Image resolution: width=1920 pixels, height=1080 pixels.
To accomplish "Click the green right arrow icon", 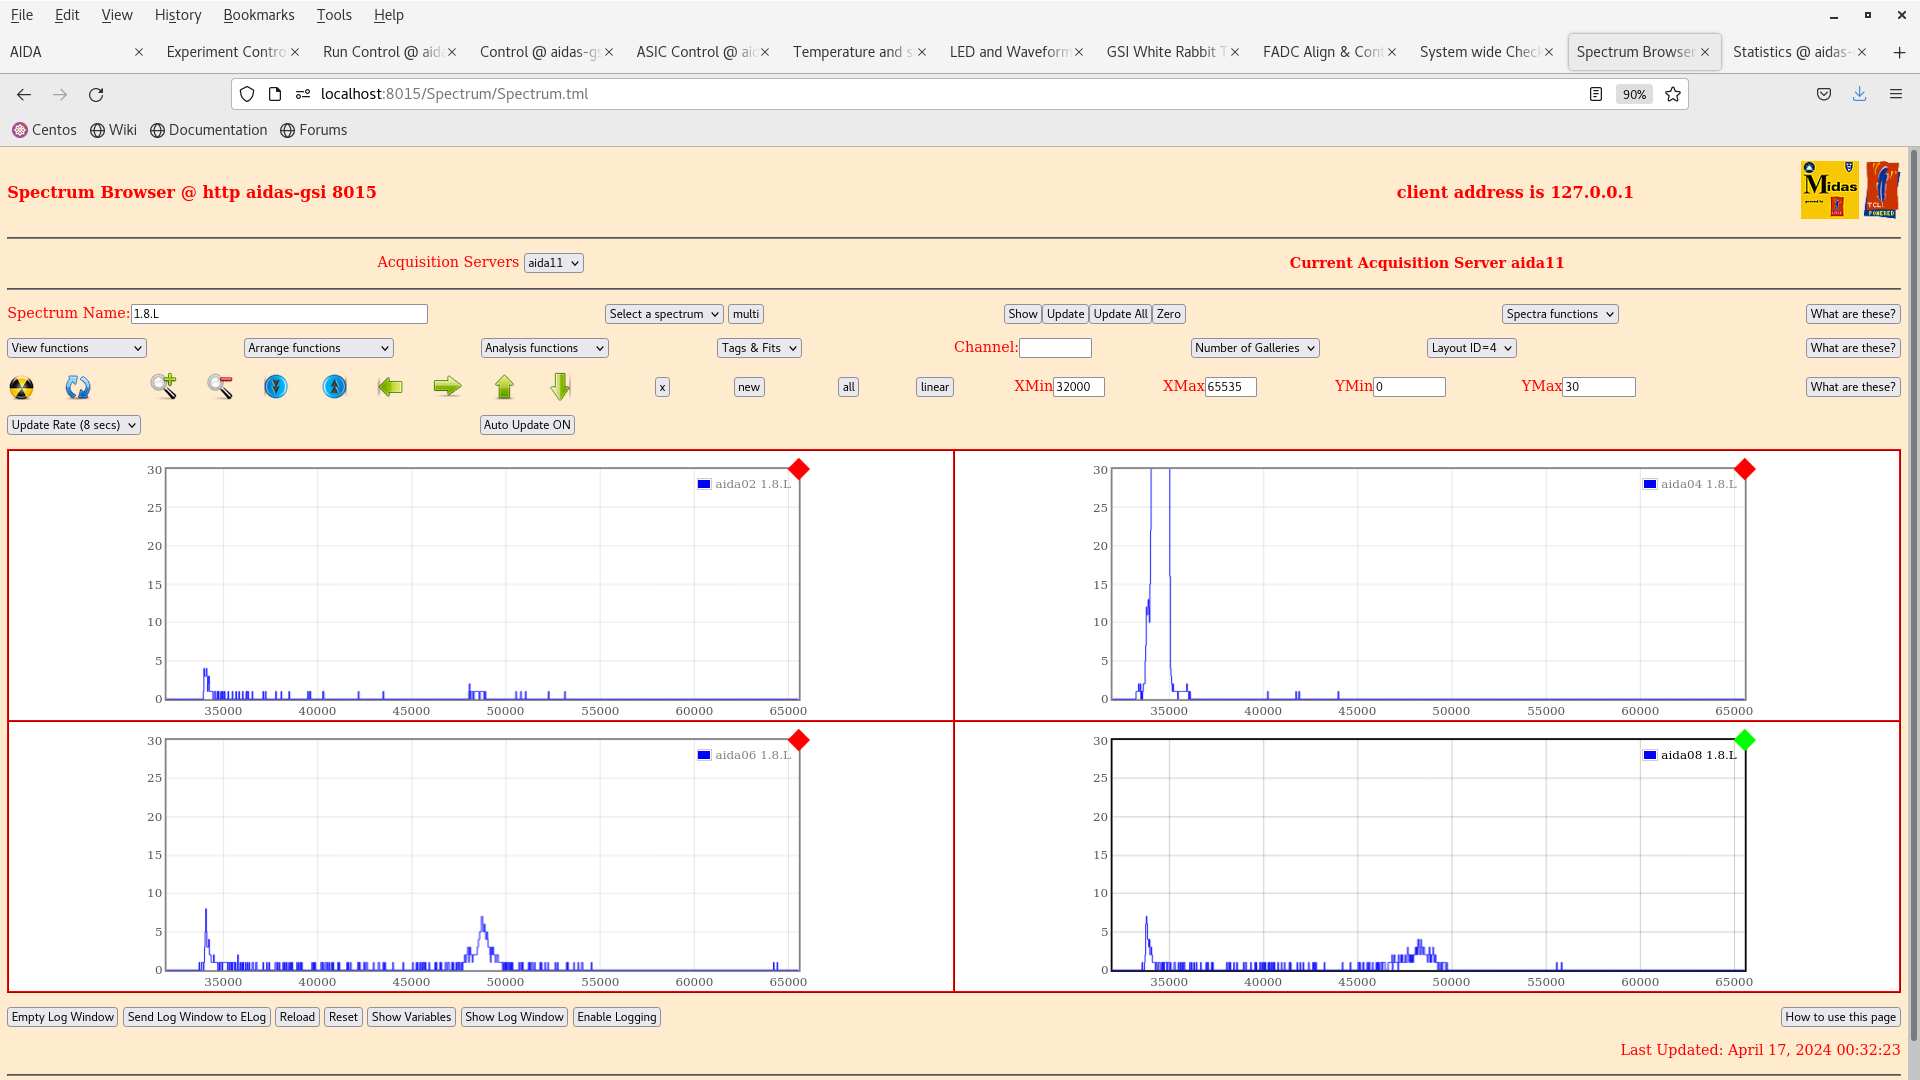I will (x=447, y=387).
